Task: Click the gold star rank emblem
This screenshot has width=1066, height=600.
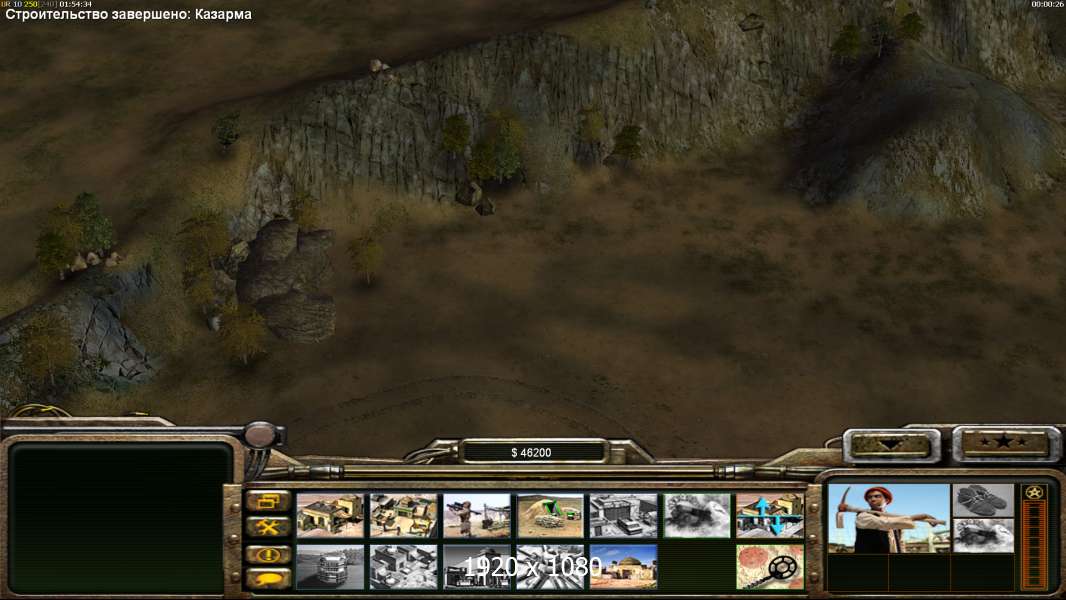Action: (x=1034, y=492)
